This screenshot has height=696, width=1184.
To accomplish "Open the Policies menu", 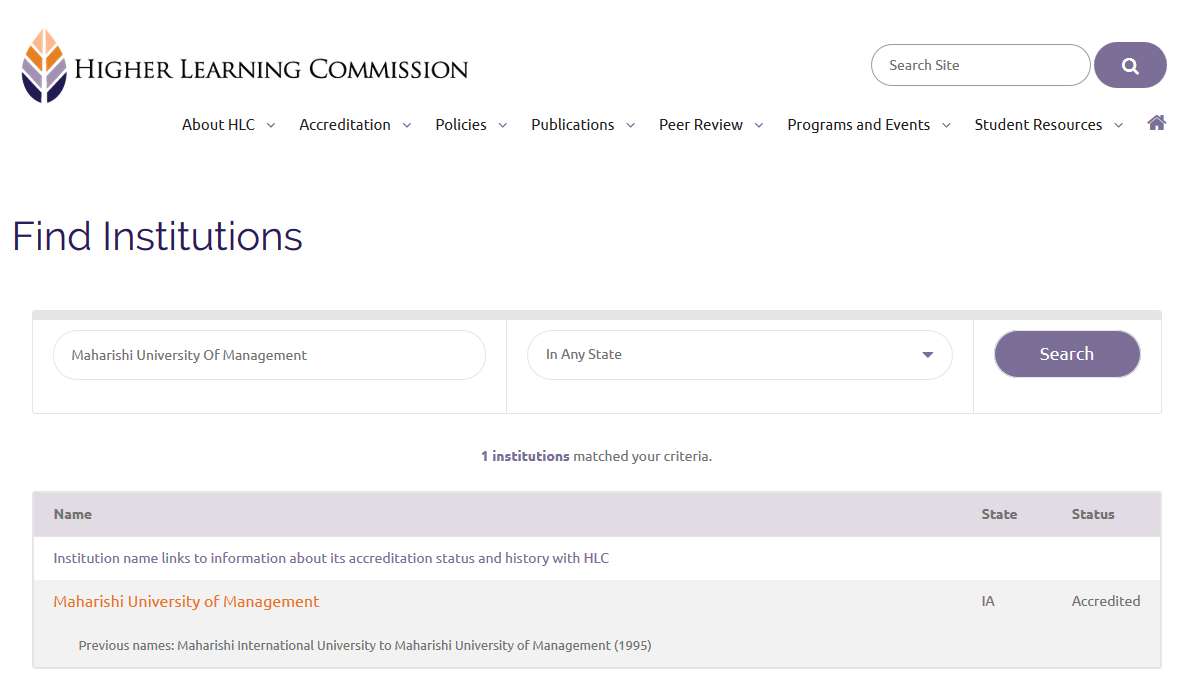I will point(461,125).
